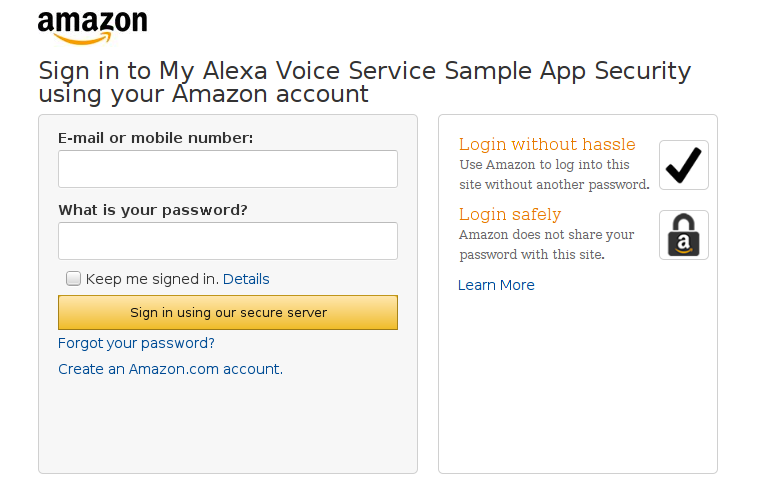Click the Amazon logo
This screenshot has height=500, width=762.
tap(92, 27)
